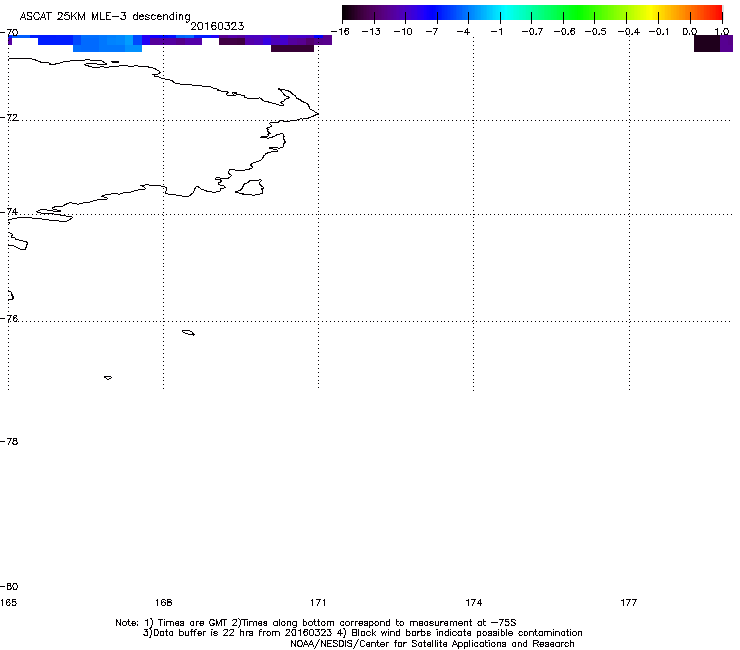Image resolution: width=740 pixels, height=650 pixels.
Task: Click the -0.6 label on the color scale
Action: click(x=564, y=32)
